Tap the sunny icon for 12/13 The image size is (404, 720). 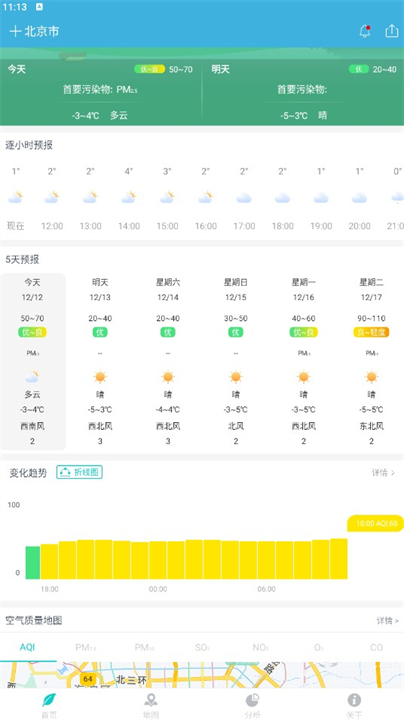coord(100,377)
